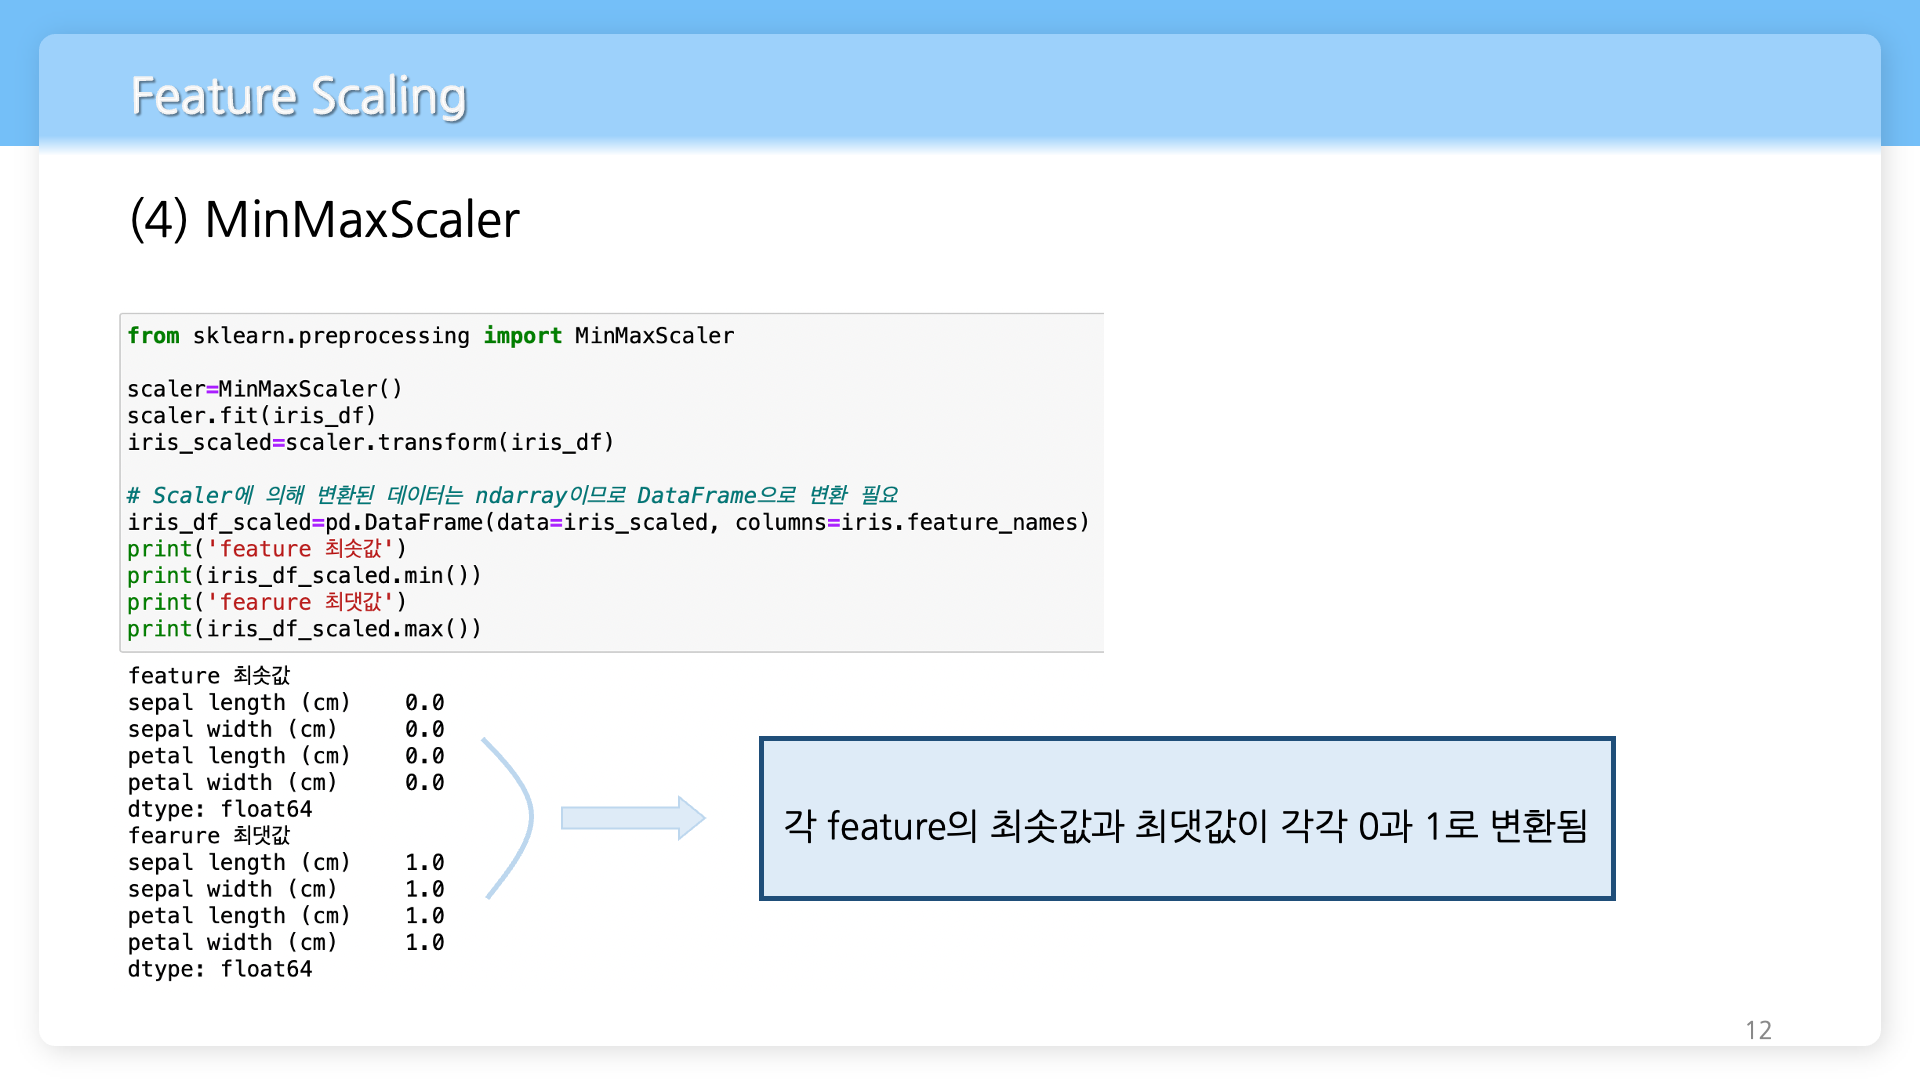Click the Feature Scaling slide title
This screenshot has width=1920, height=1080.
[298, 96]
